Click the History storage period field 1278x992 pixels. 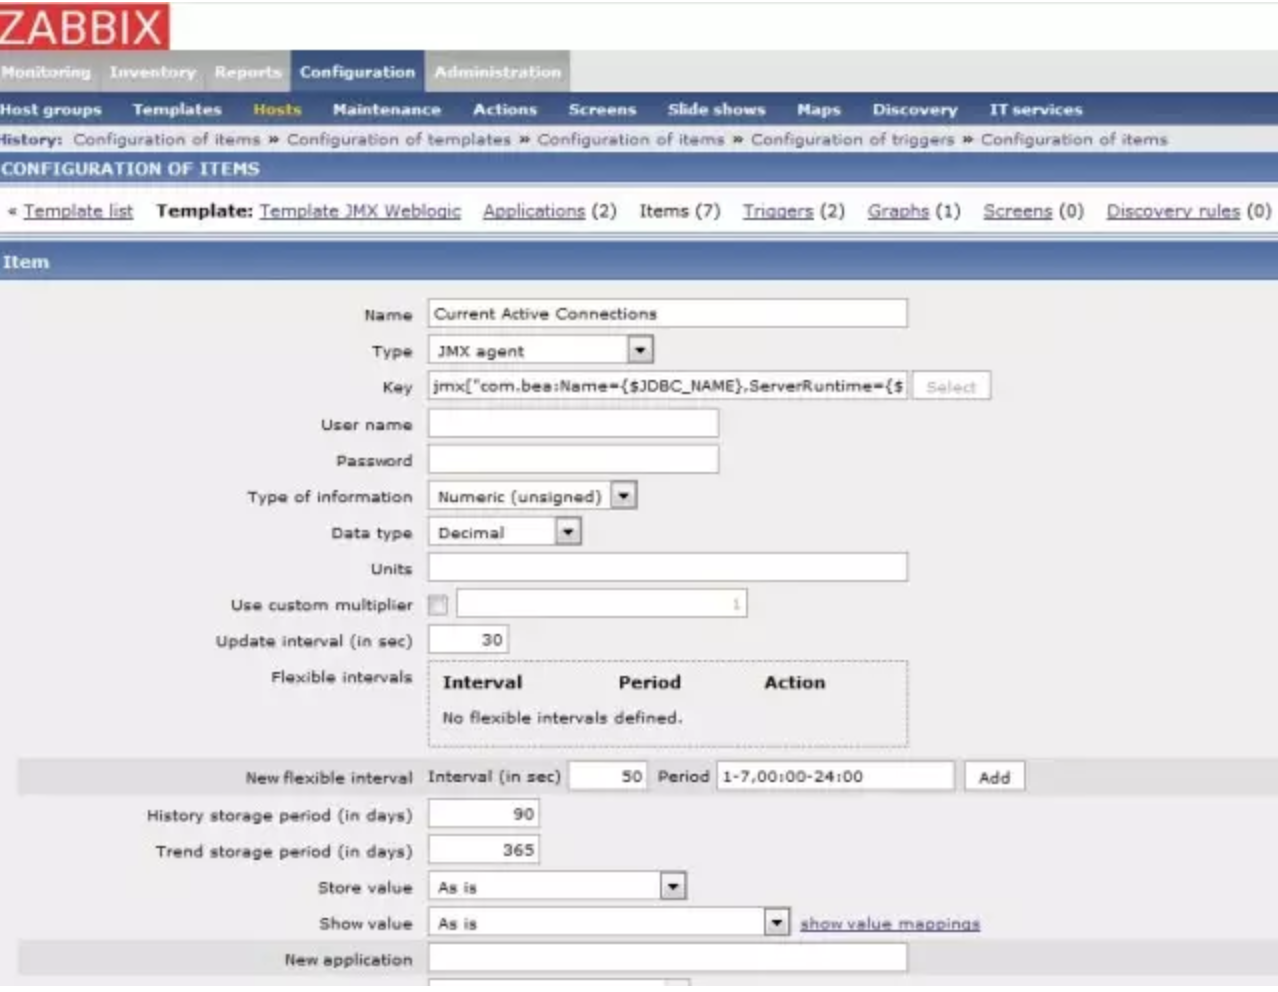(484, 814)
